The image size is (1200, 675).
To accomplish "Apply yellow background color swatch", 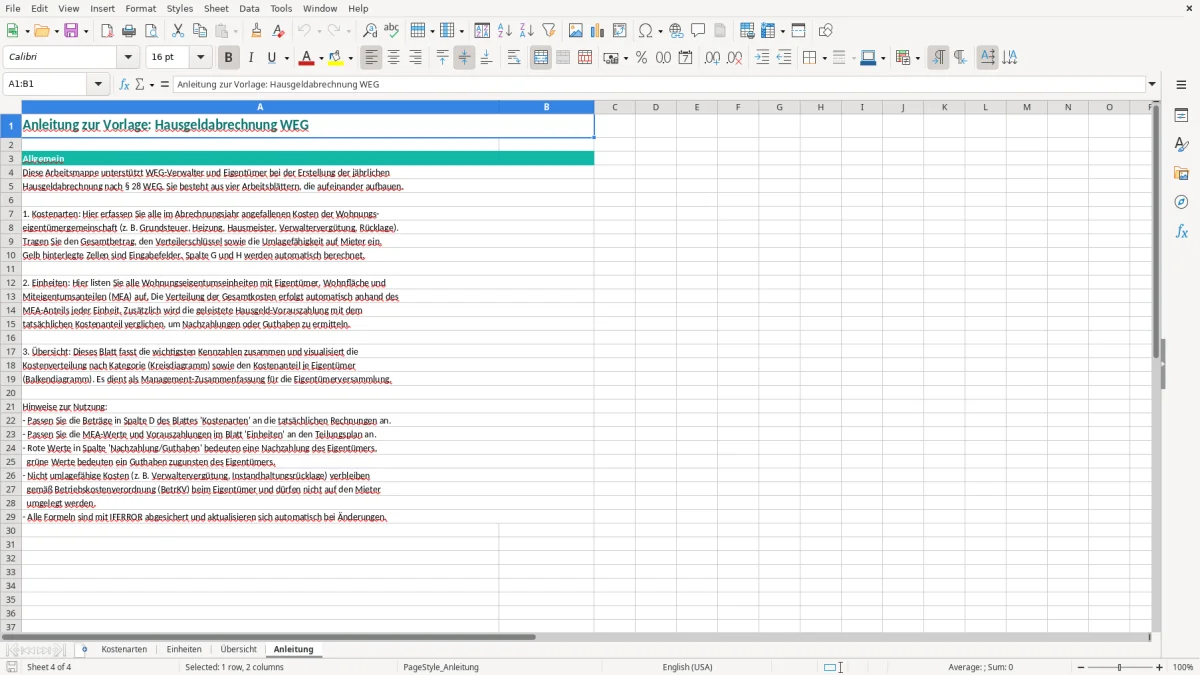I will 336,58.
